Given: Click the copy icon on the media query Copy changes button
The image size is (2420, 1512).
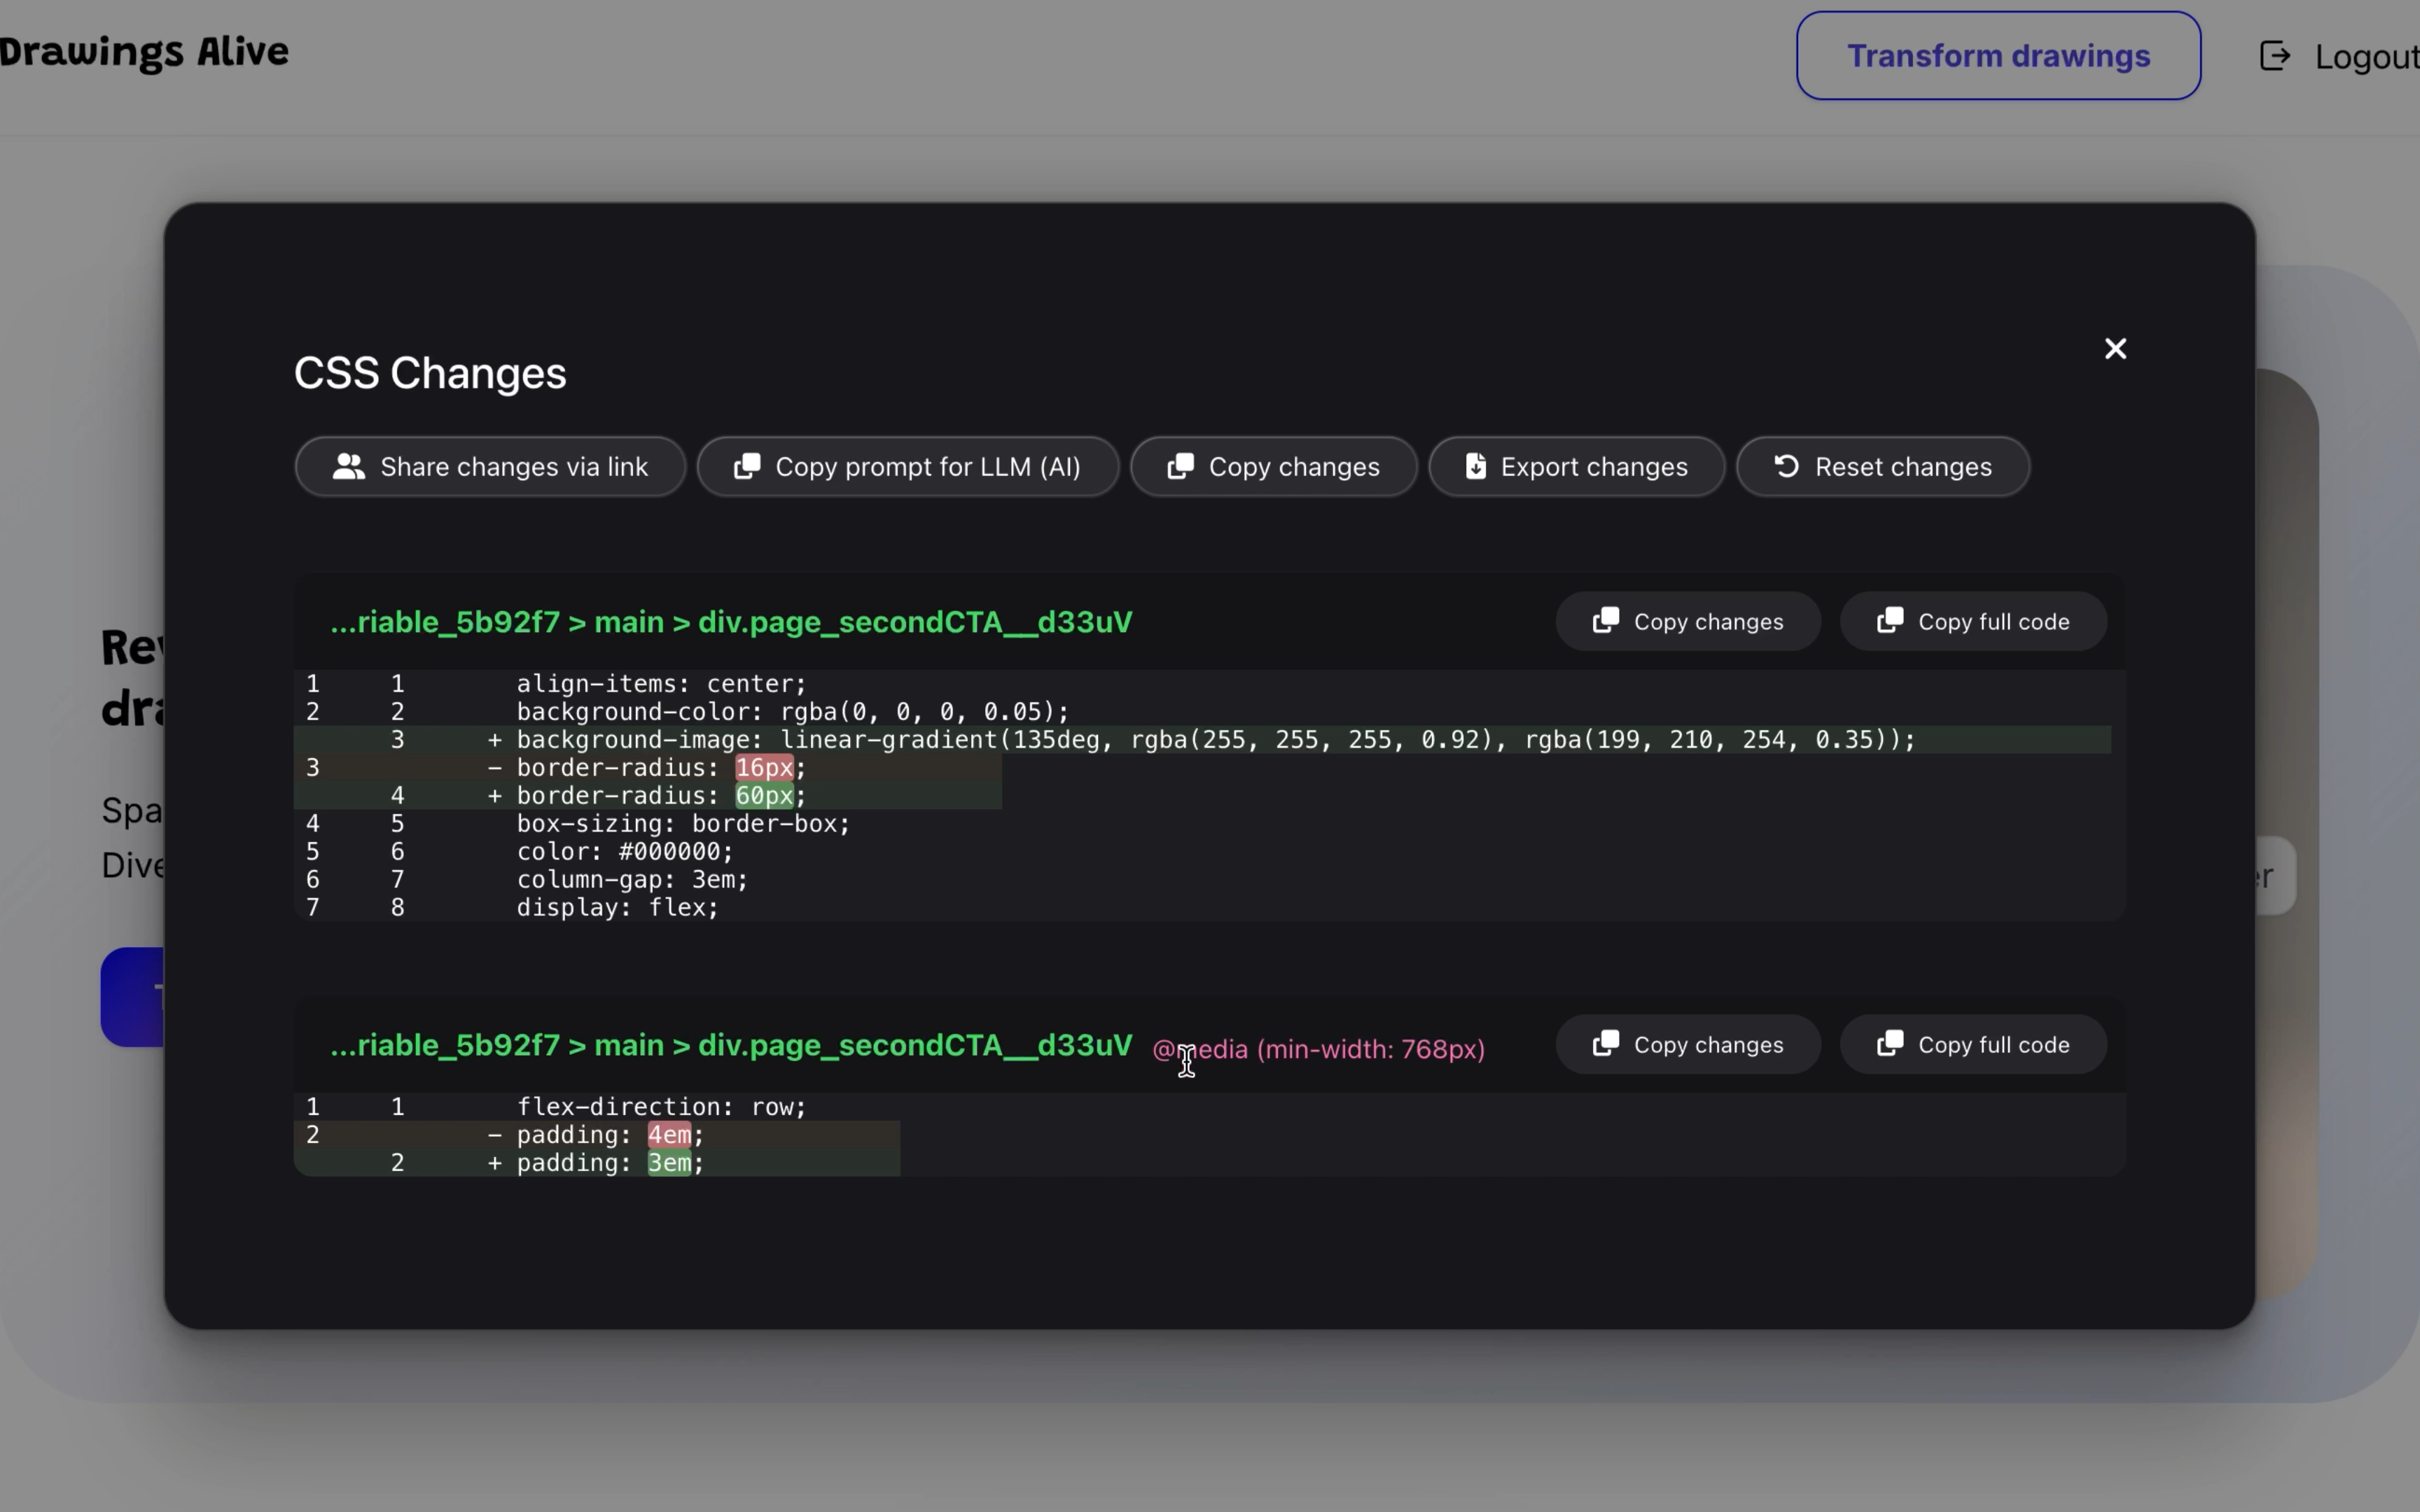Looking at the screenshot, I should click(x=1606, y=1044).
